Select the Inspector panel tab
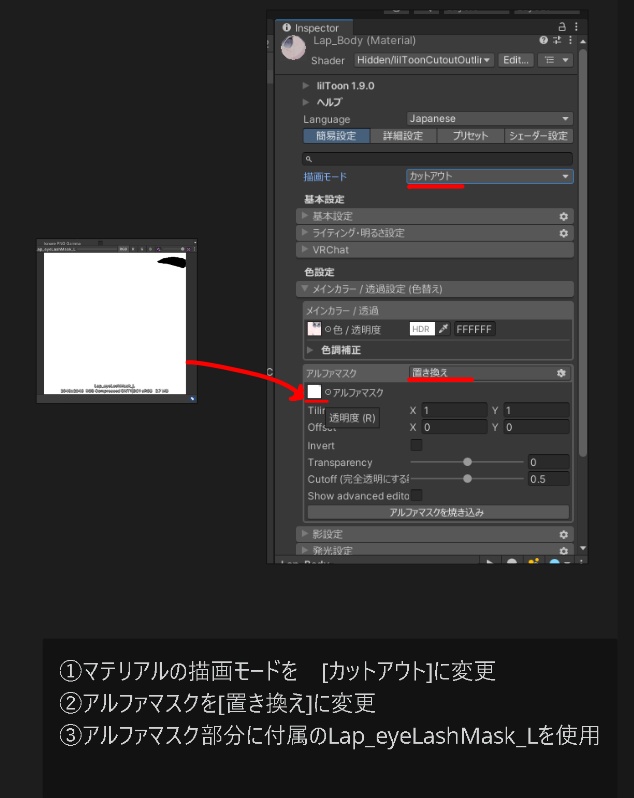Image resolution: width=634 pixels, height=798 pixels. pyautogui.click(x=314, y=27)
